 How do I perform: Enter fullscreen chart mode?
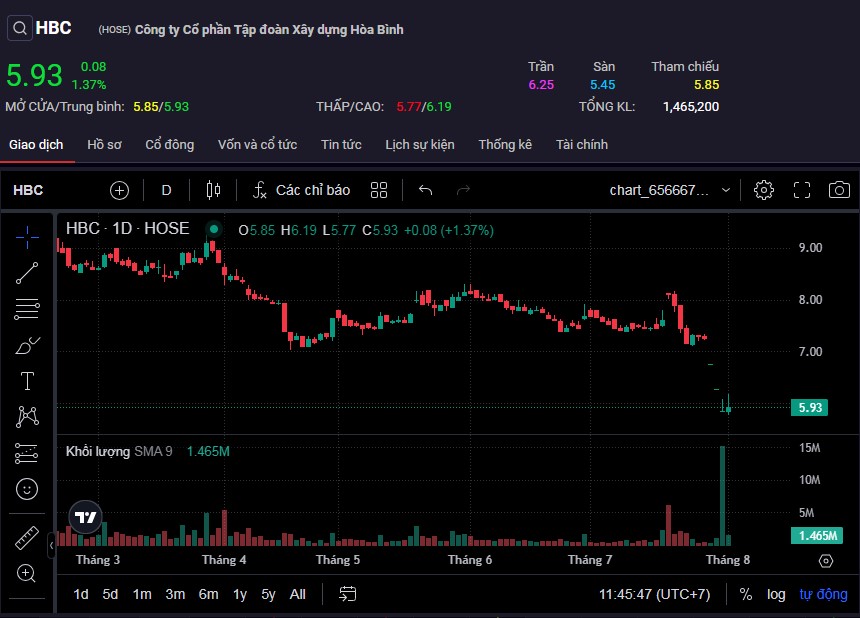point(802,190)
